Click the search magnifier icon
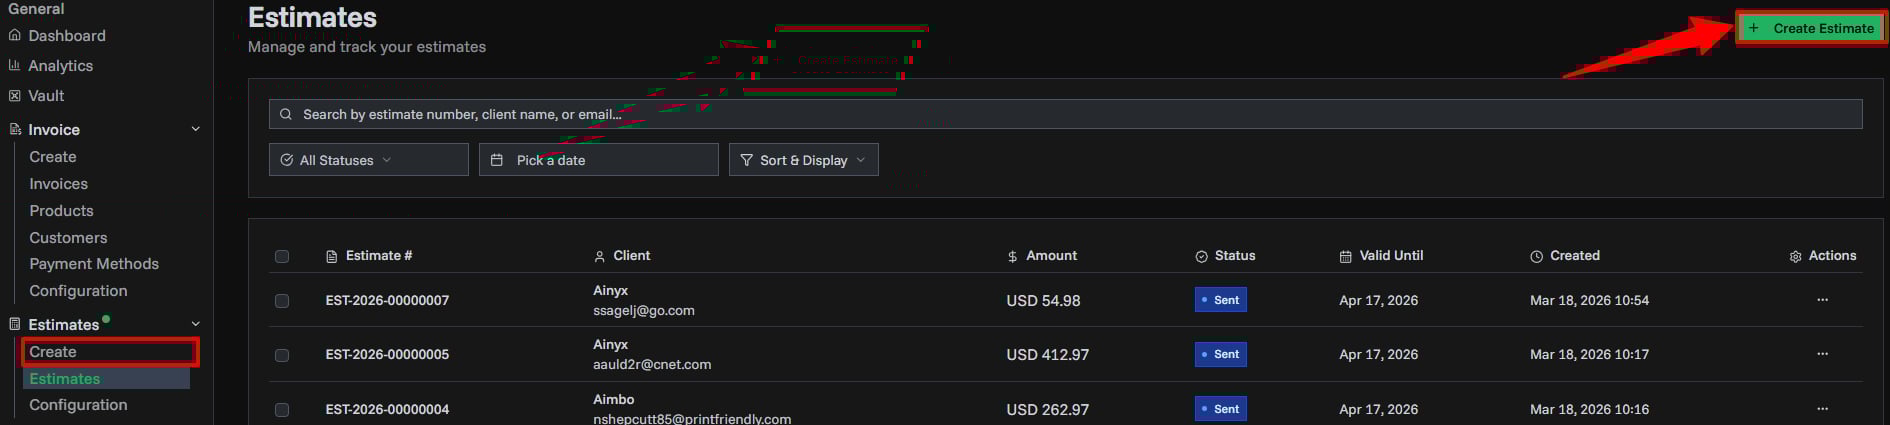This screenshot has width=1890, height=425. tap(286, 115)
